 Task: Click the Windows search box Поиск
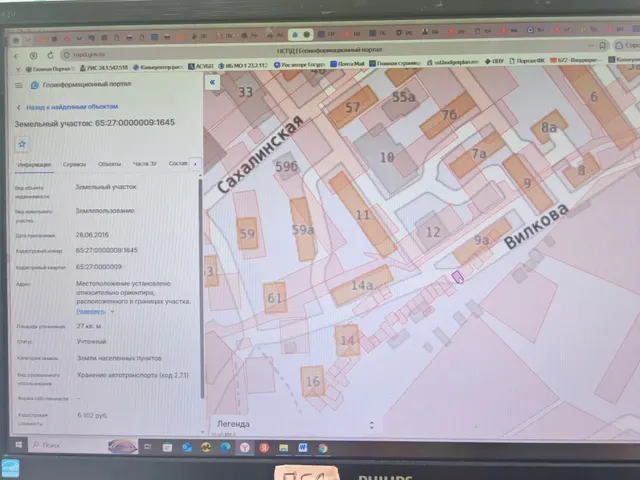pos(69,445)
